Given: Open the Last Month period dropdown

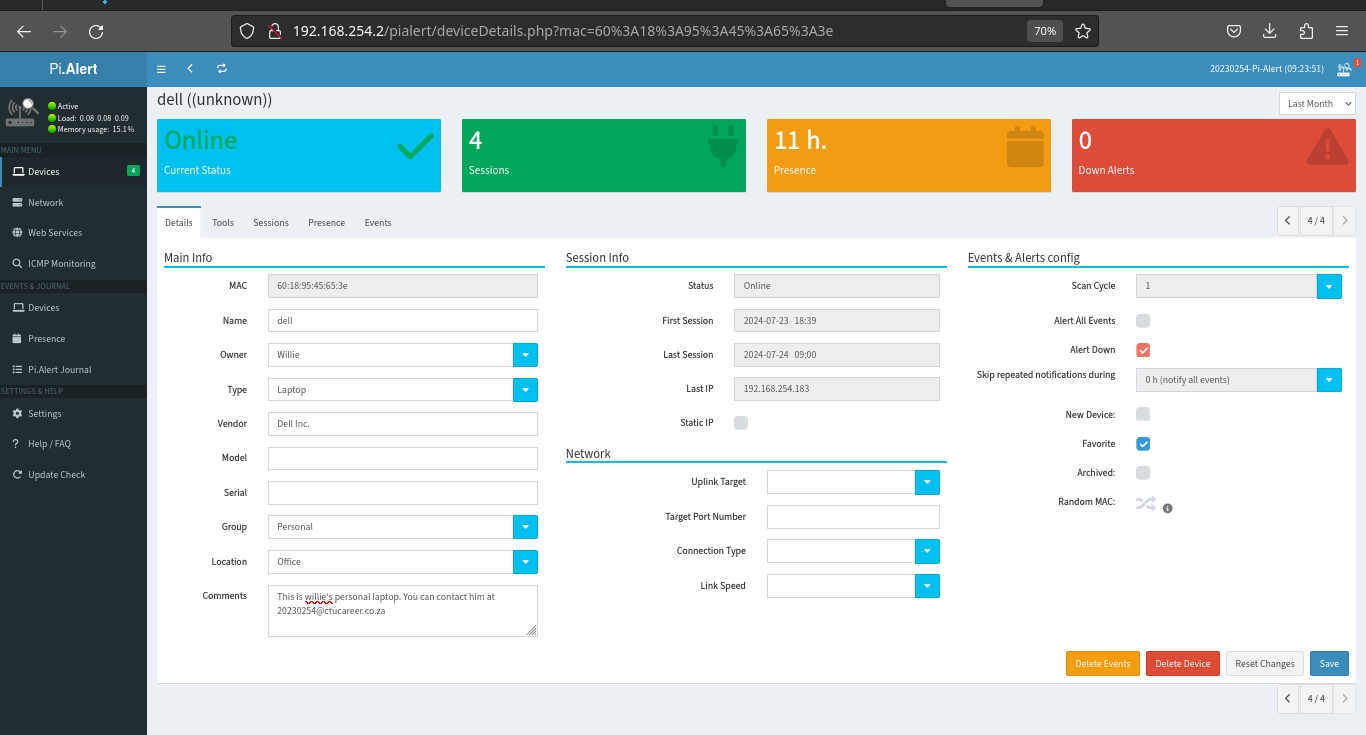Looking at the screenshot, I should pyautogui.click(x=1316, y=103).
